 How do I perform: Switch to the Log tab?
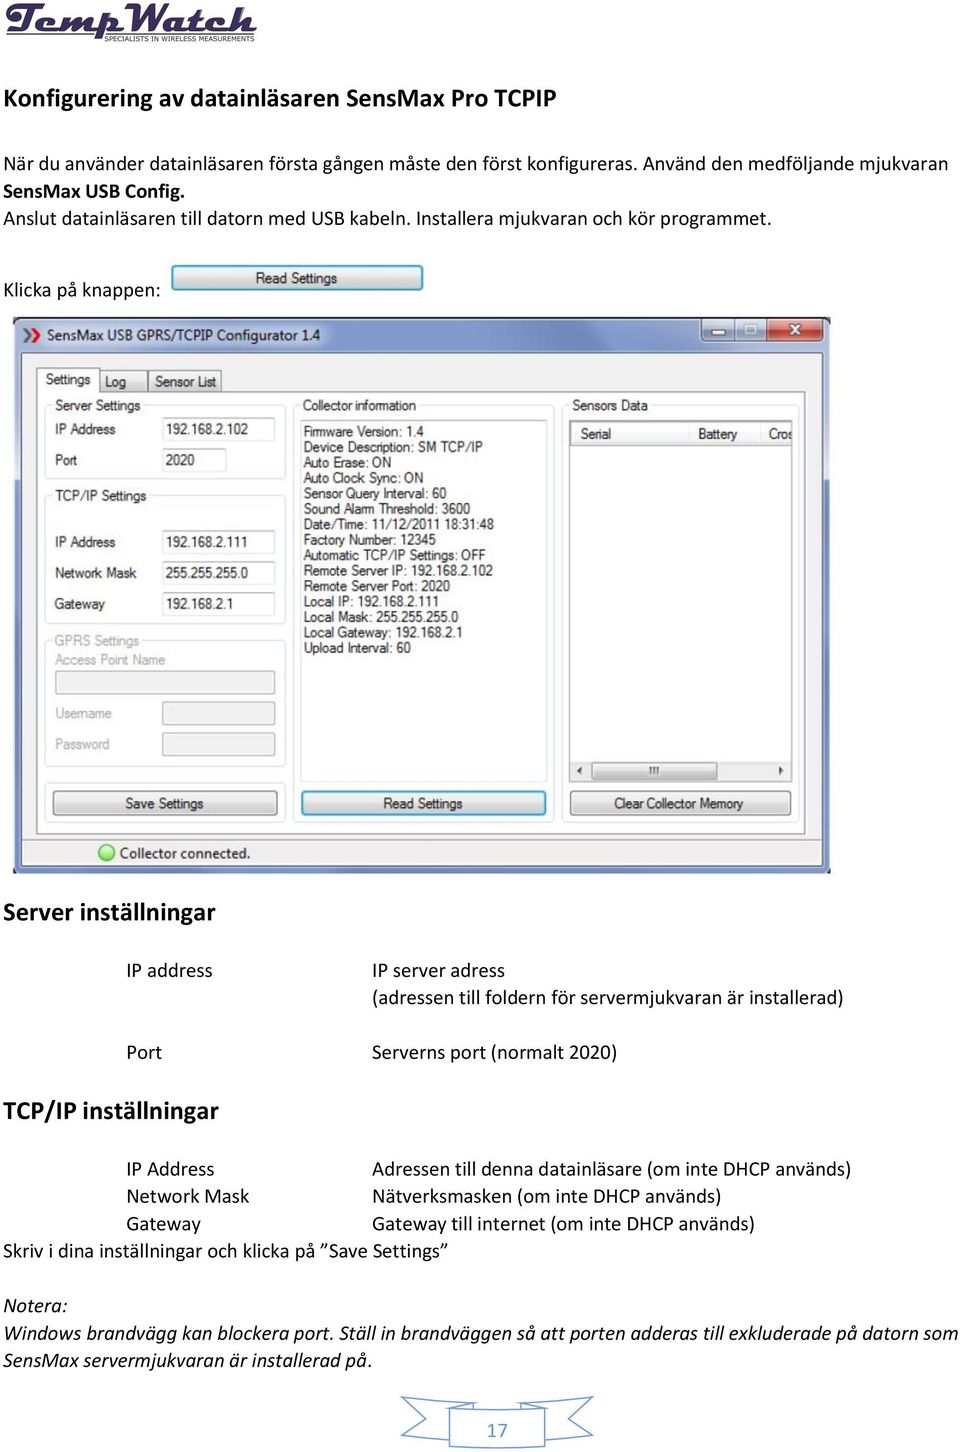click(x=116, y=382)
